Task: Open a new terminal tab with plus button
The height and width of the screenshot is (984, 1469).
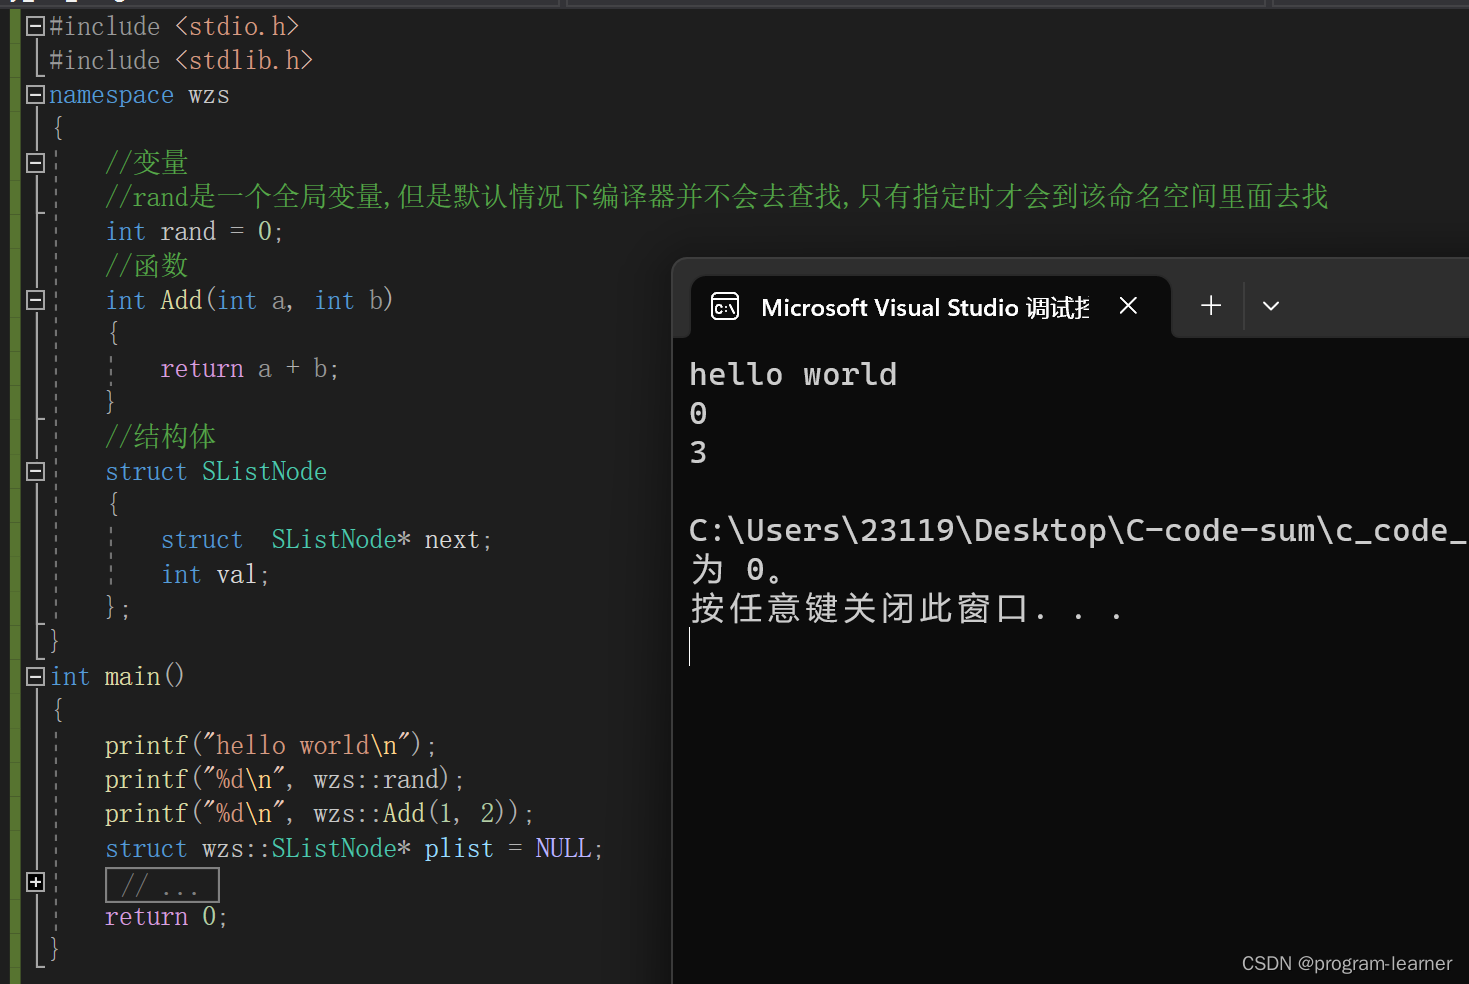Action: tap(1211, 306)
